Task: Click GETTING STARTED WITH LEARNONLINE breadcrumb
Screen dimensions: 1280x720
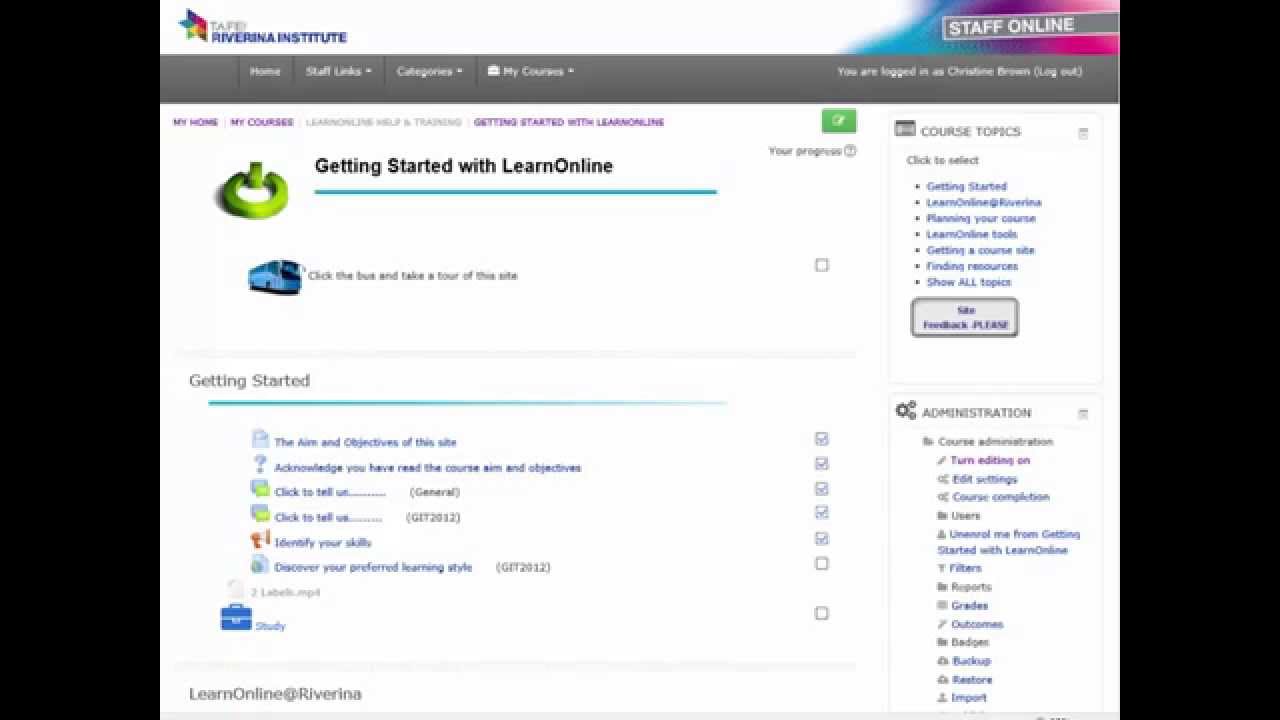Action: 569,122
